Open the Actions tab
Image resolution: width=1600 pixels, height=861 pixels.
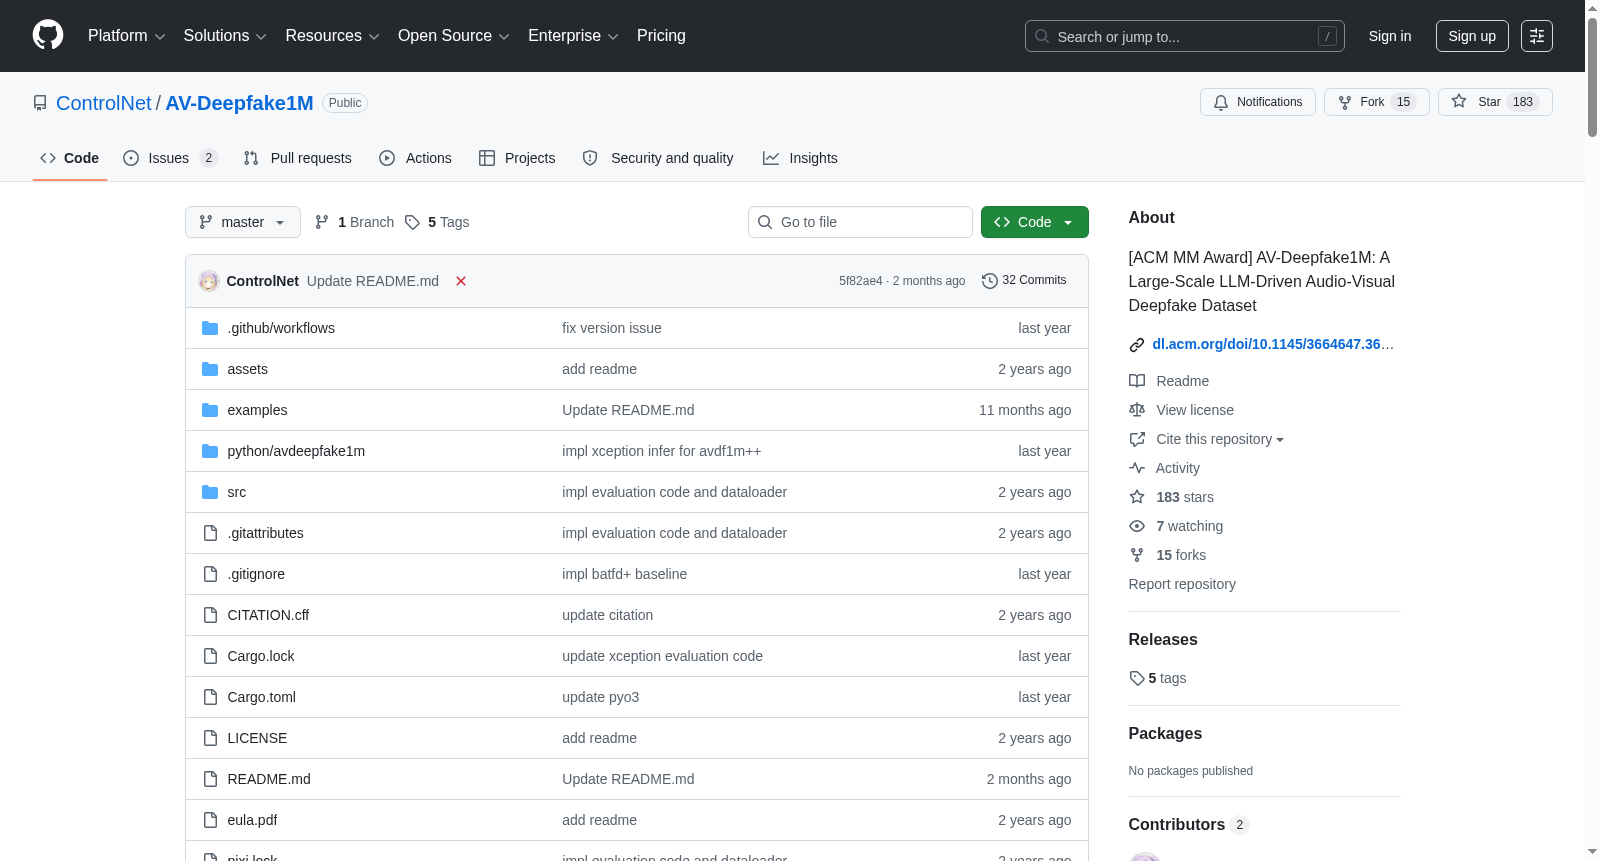coord(416,158)
